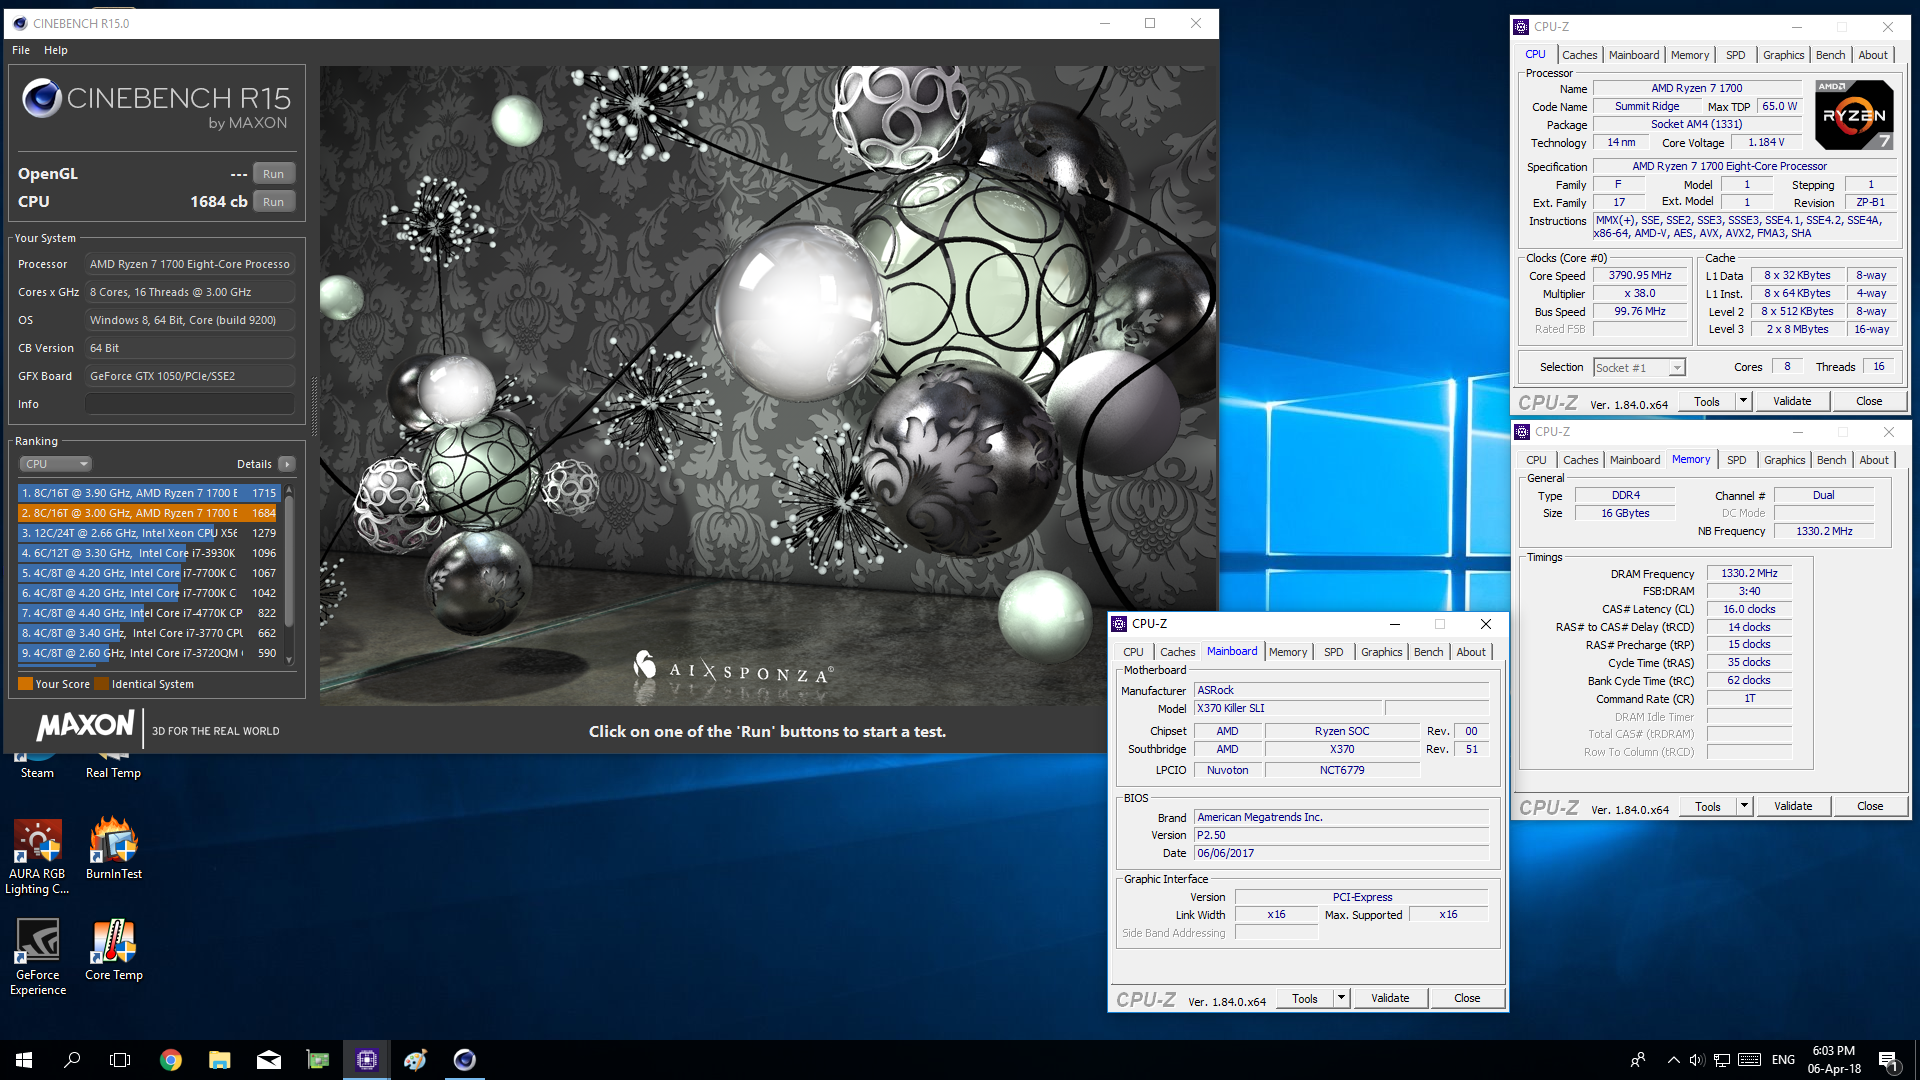Open the Selection Socket #1 dropdown
Viewport: 1920px width, 1080px height.
point(1639,368)
